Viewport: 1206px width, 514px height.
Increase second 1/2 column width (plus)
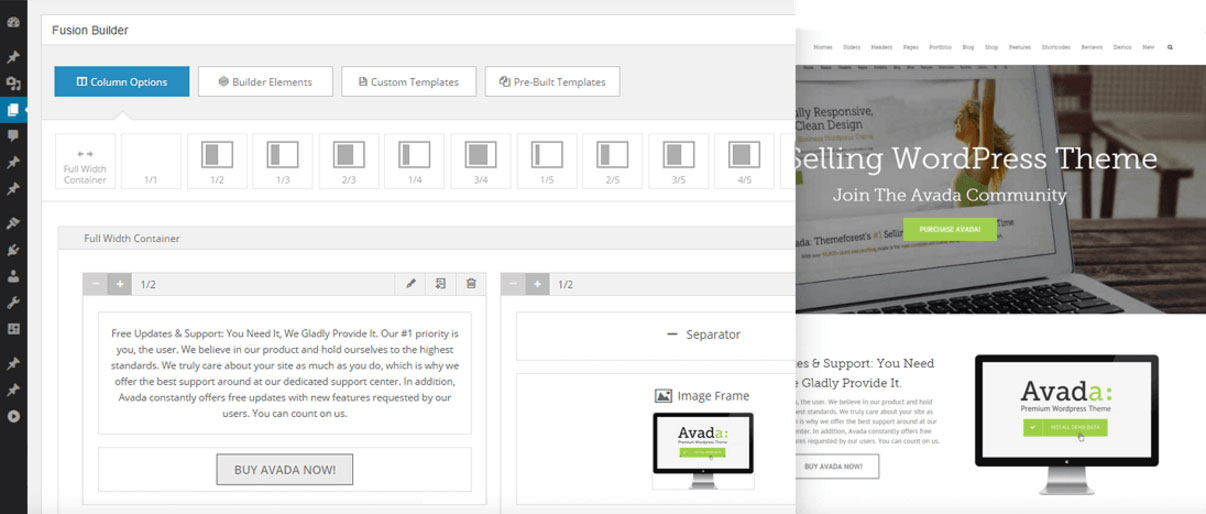click(x=537, y=284)
